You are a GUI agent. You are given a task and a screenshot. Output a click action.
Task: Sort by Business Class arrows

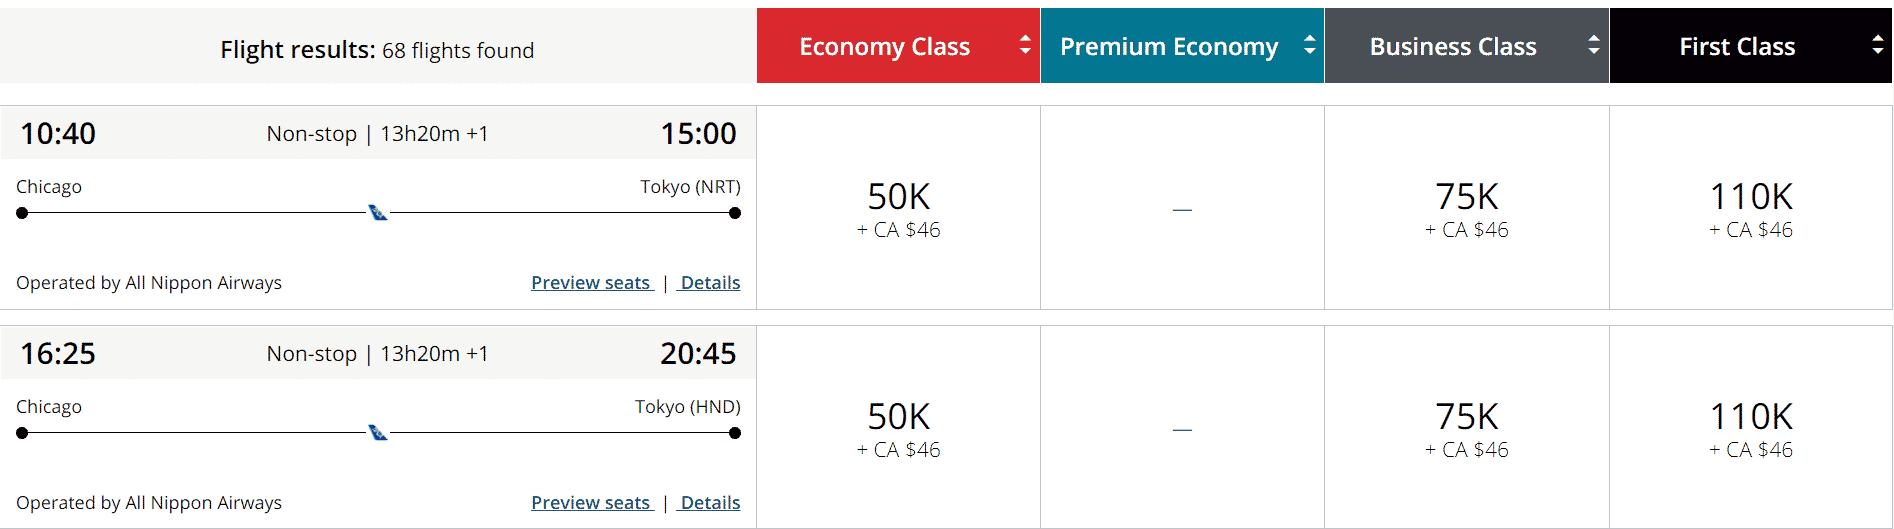pyautogui.click(x=1593, y=45)
